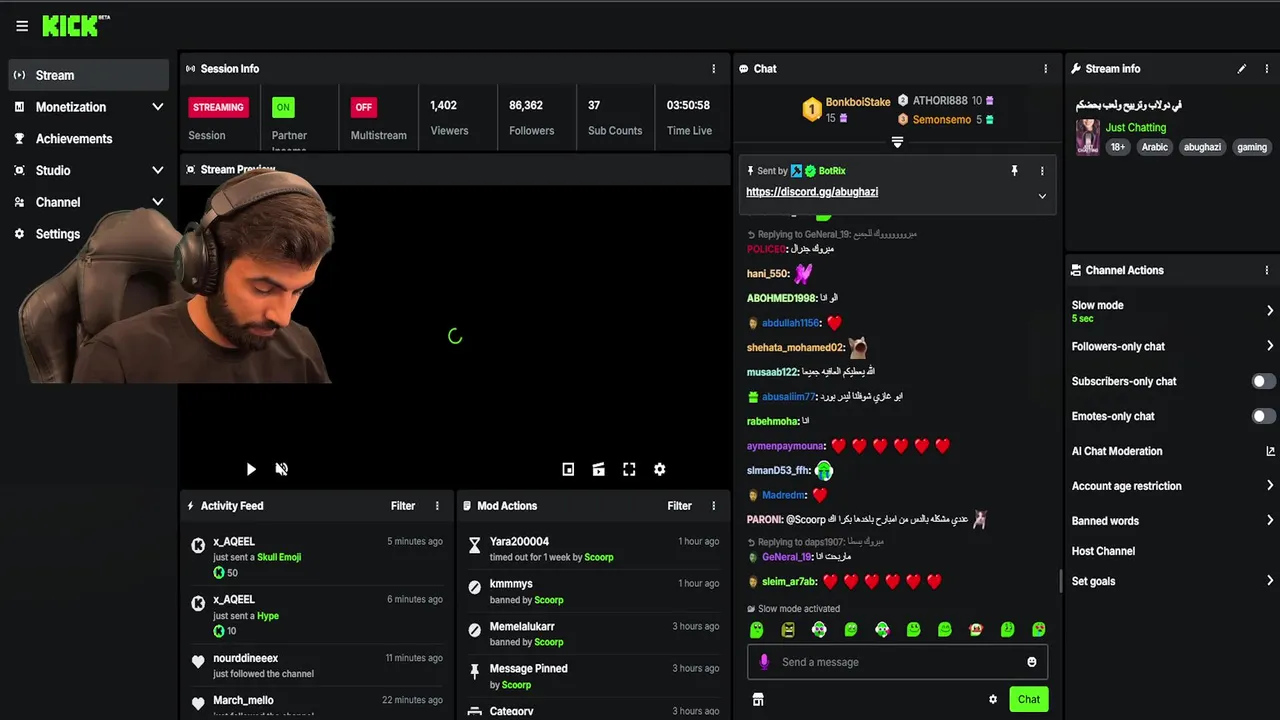Send message with green Chat button
This screenshot has width=1280, height=720.
pos(1029,699)
